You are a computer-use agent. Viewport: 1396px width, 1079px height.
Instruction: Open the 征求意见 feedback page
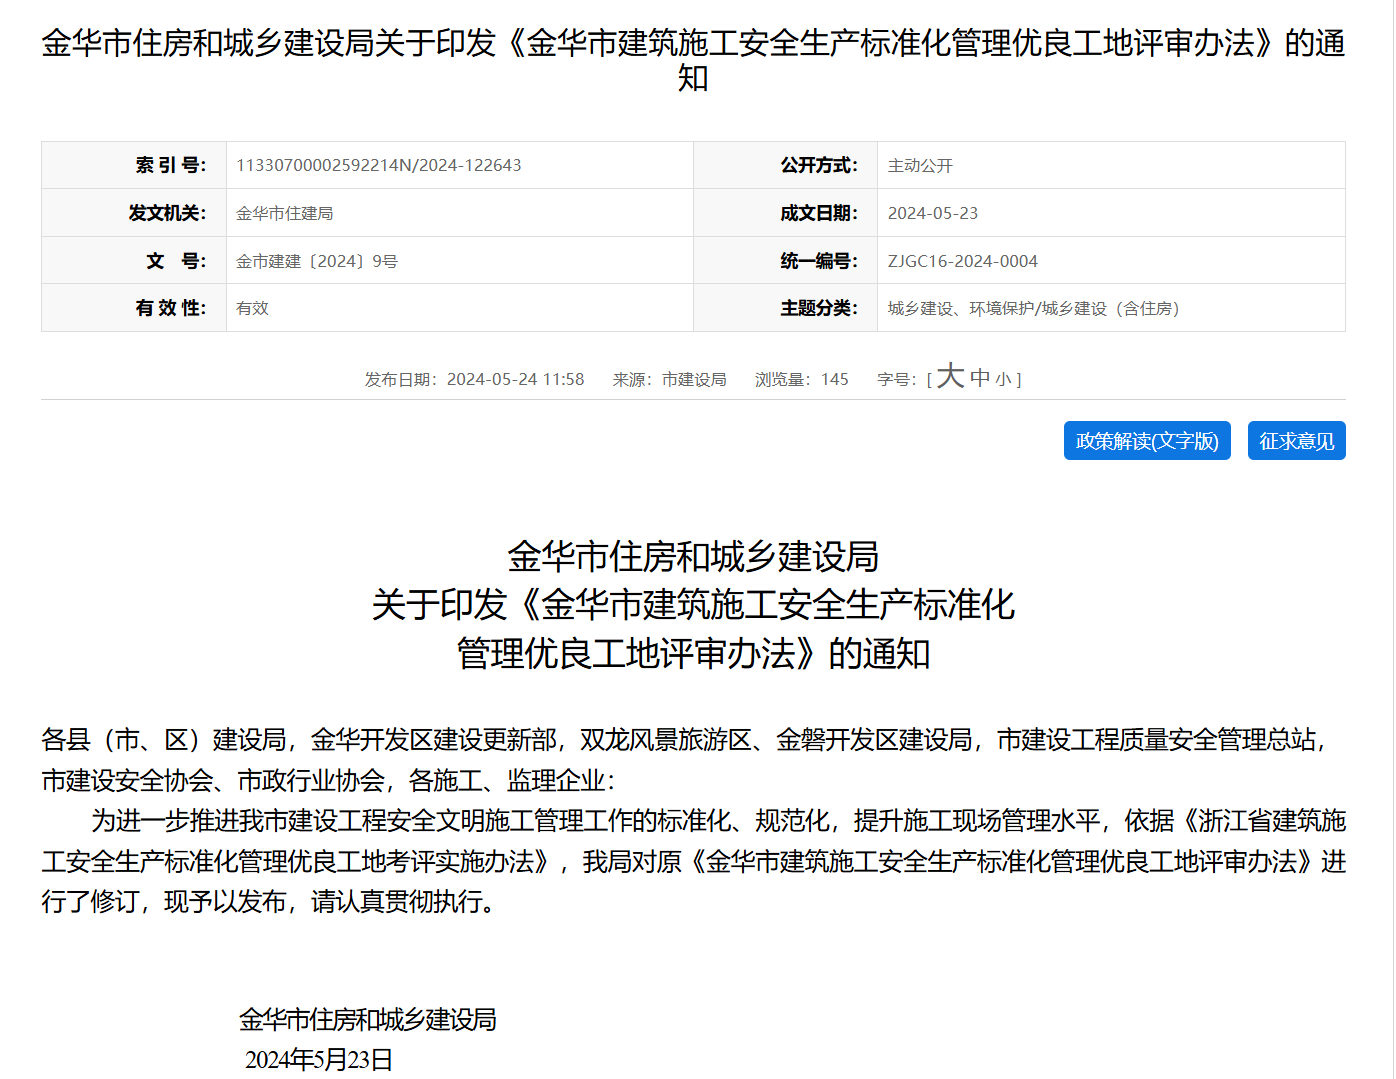click(1296, 441)
